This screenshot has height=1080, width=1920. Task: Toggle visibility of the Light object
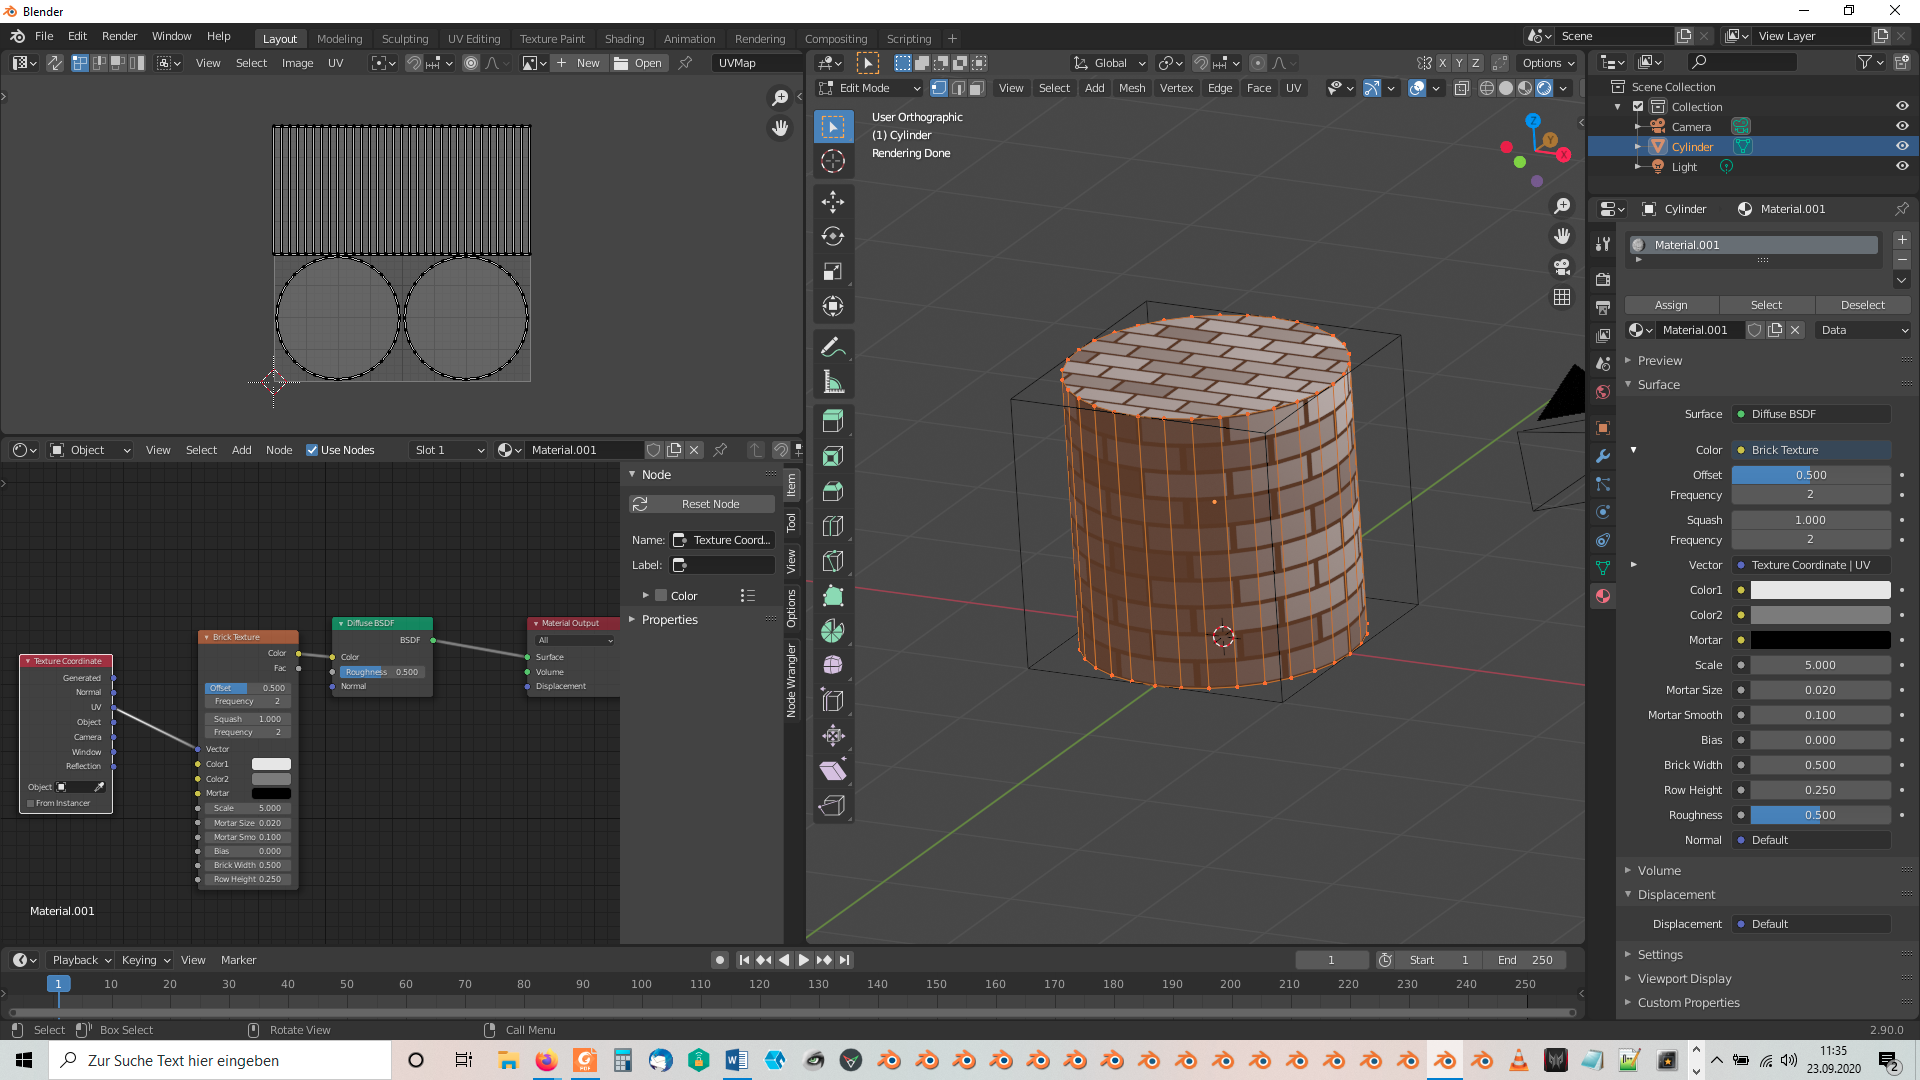1902,166
